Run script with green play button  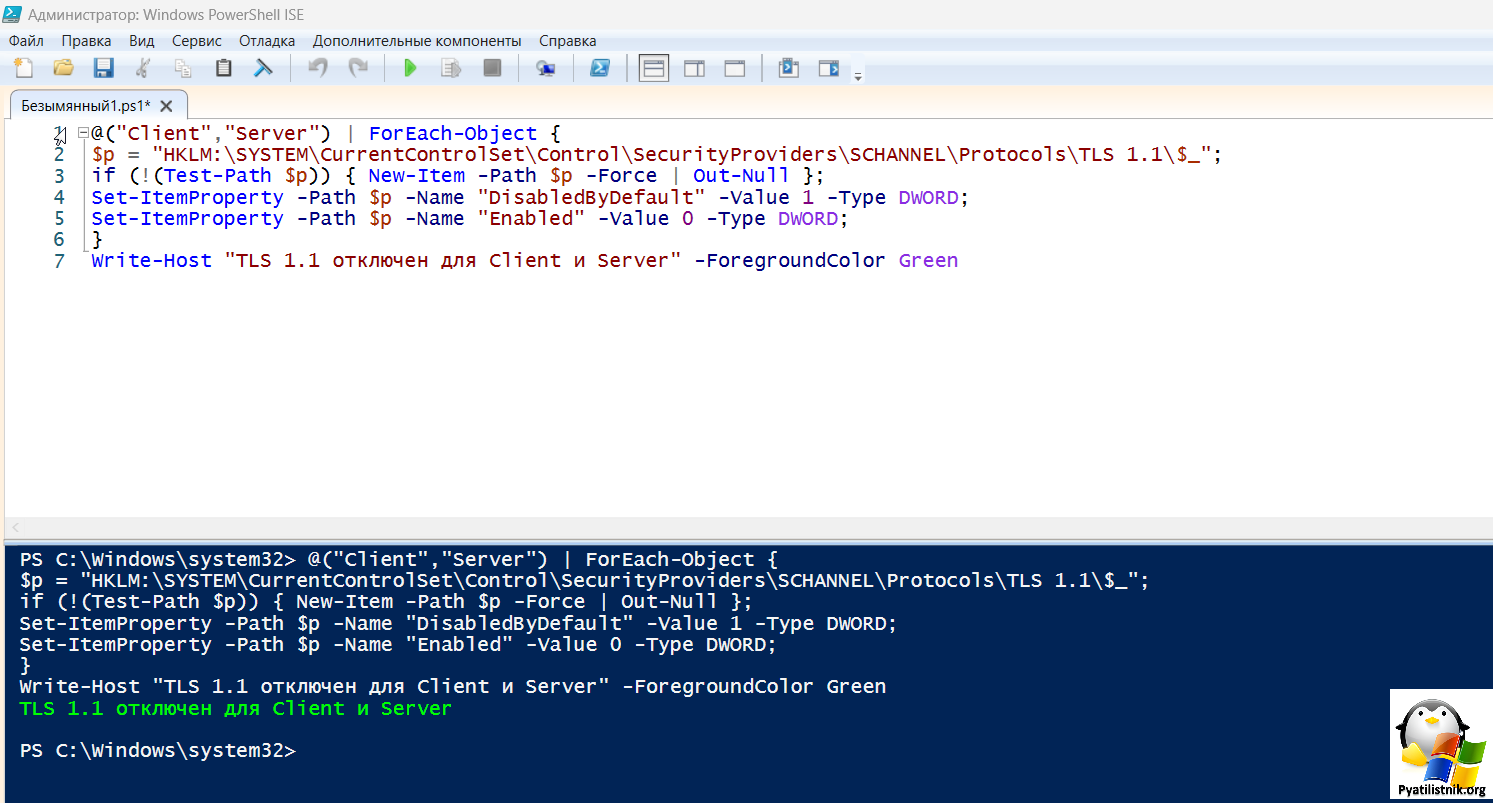[x=410, y=68]
